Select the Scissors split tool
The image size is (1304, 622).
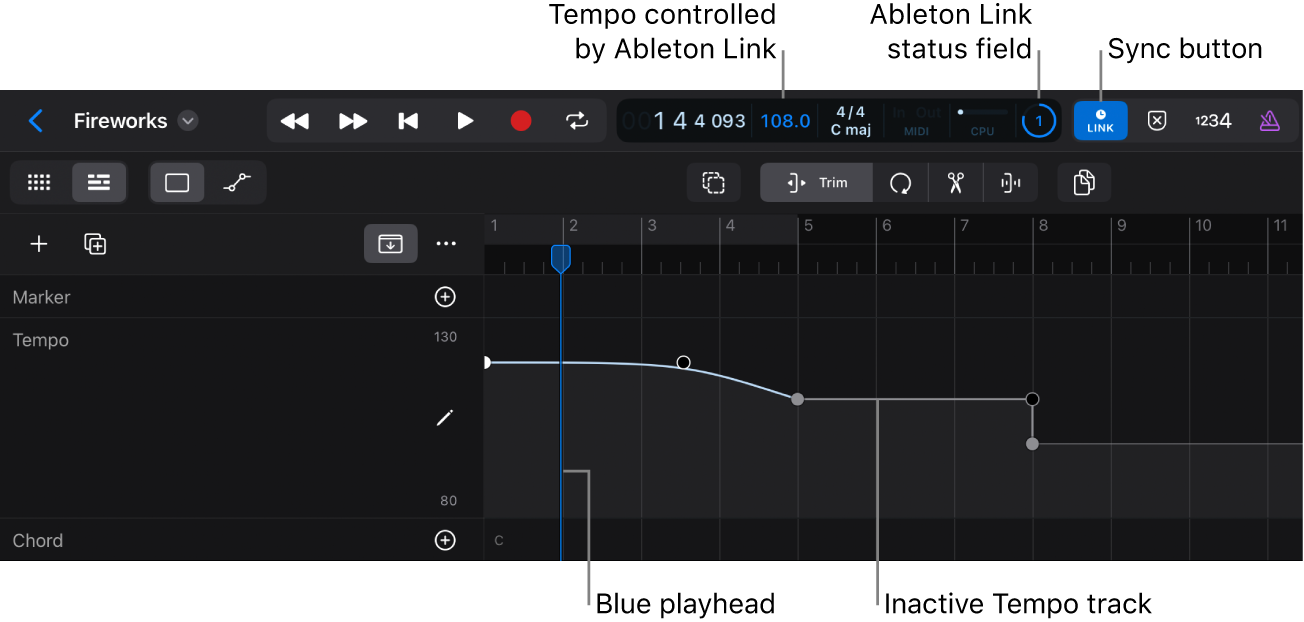click(x=955, y=182)
